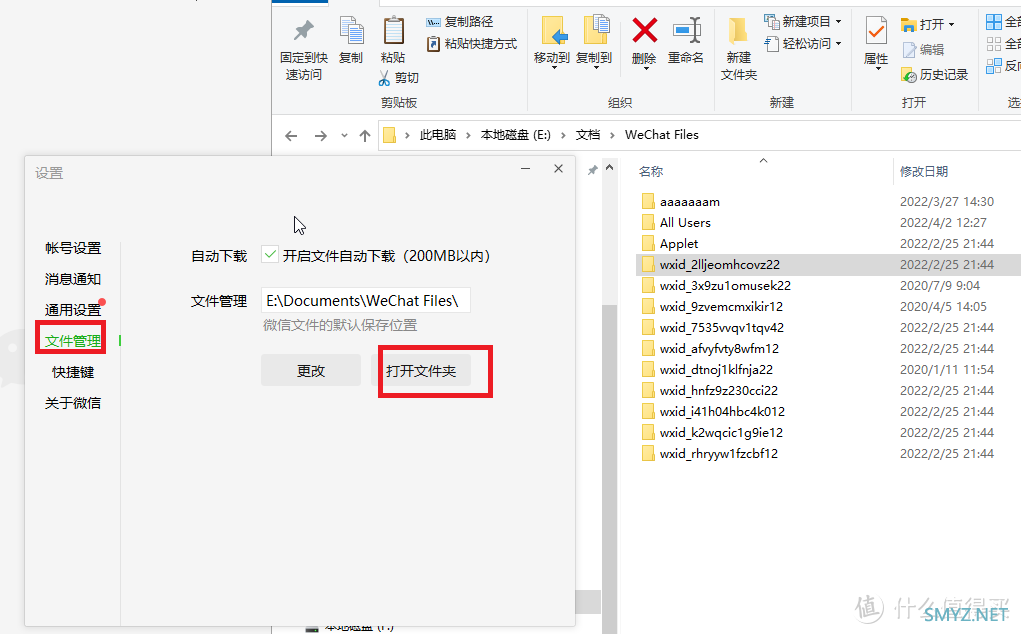Select folder wxid_2lljeomhcovz22

click(719, 264)
